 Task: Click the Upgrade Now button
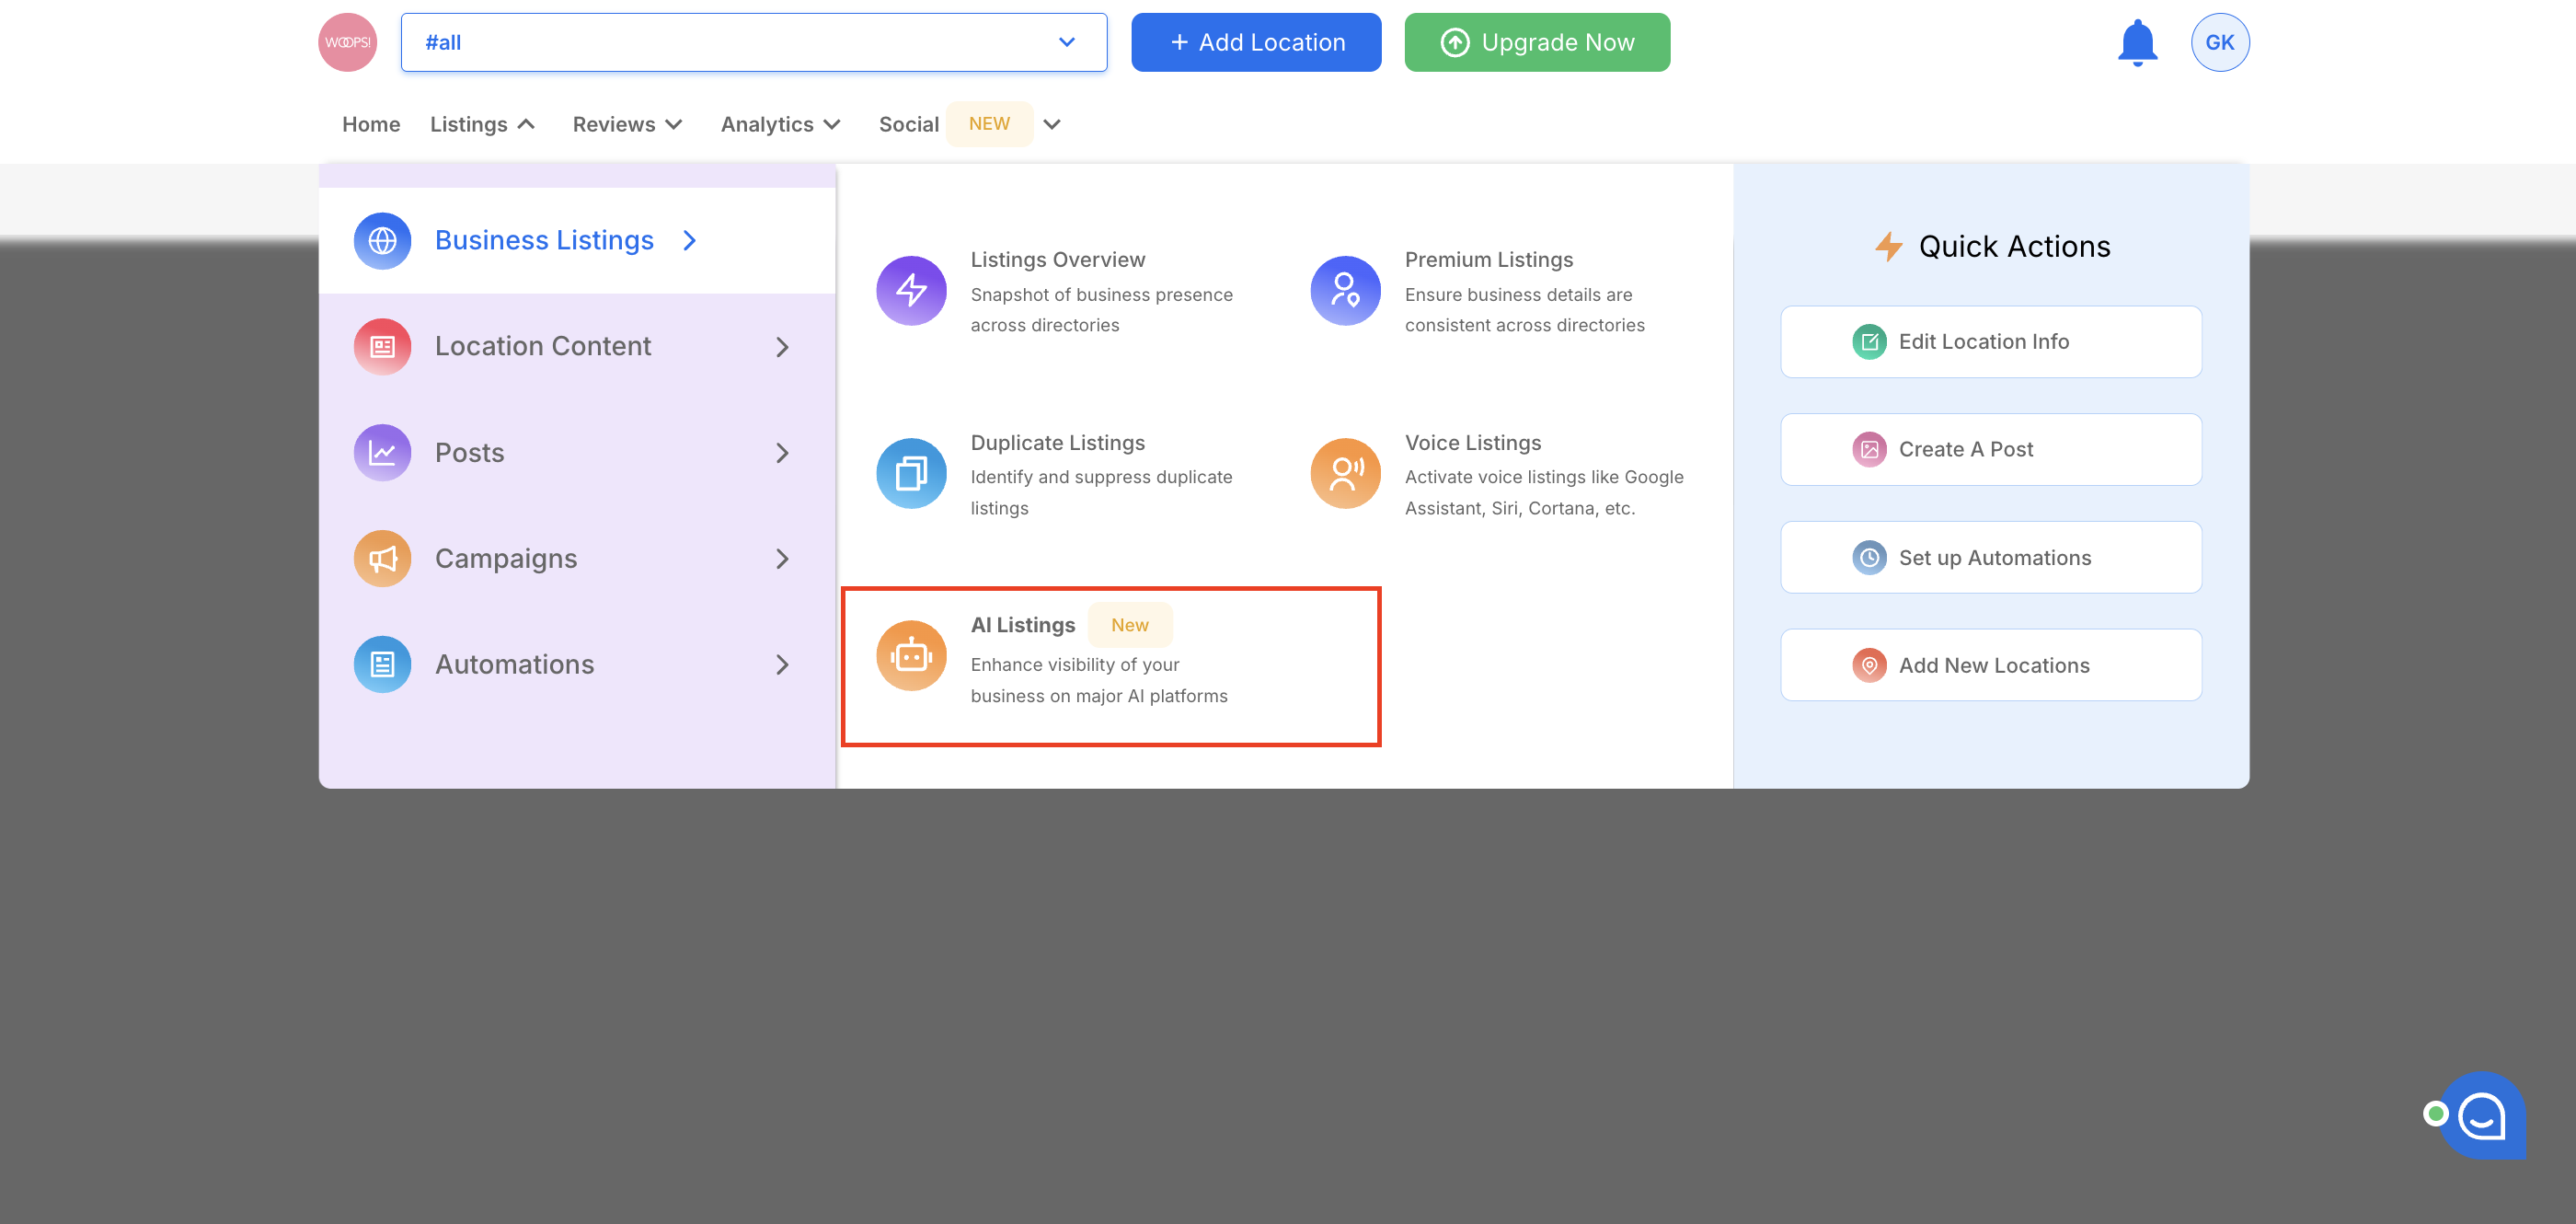tap(1536, 42)
